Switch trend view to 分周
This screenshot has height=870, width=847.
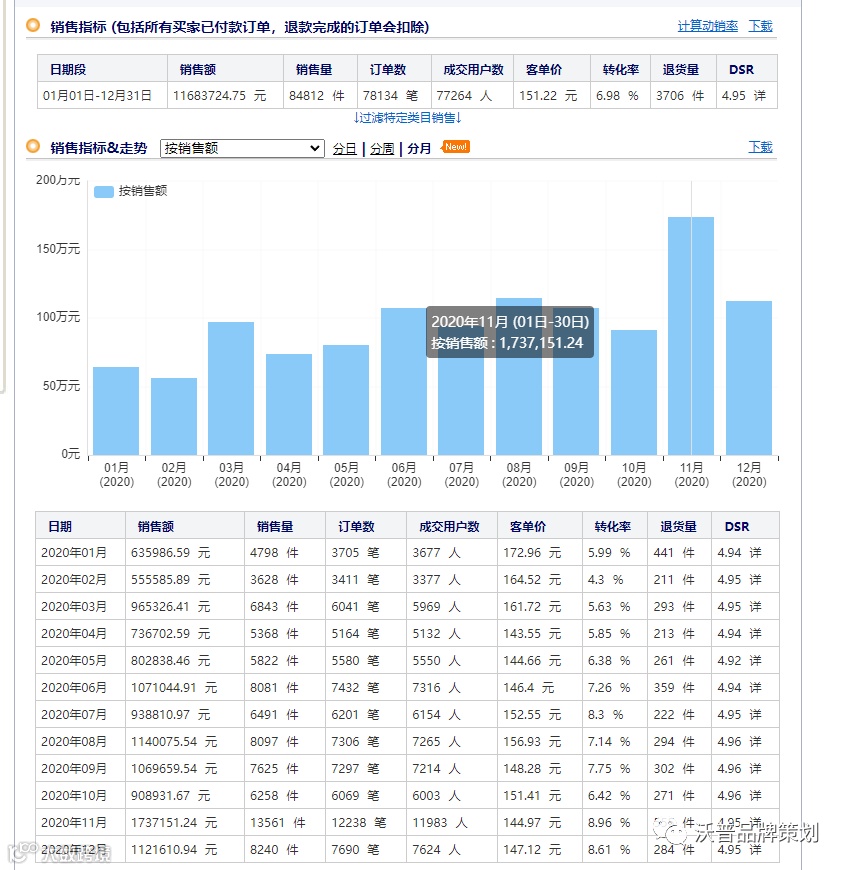[x=382, y=149]
